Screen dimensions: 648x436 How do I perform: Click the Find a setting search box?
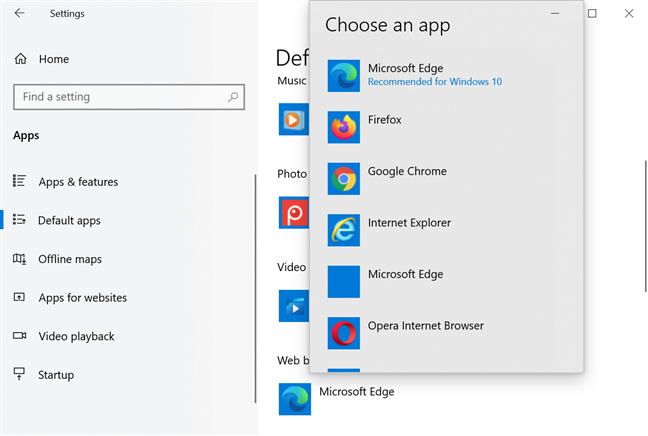[120, 97]
